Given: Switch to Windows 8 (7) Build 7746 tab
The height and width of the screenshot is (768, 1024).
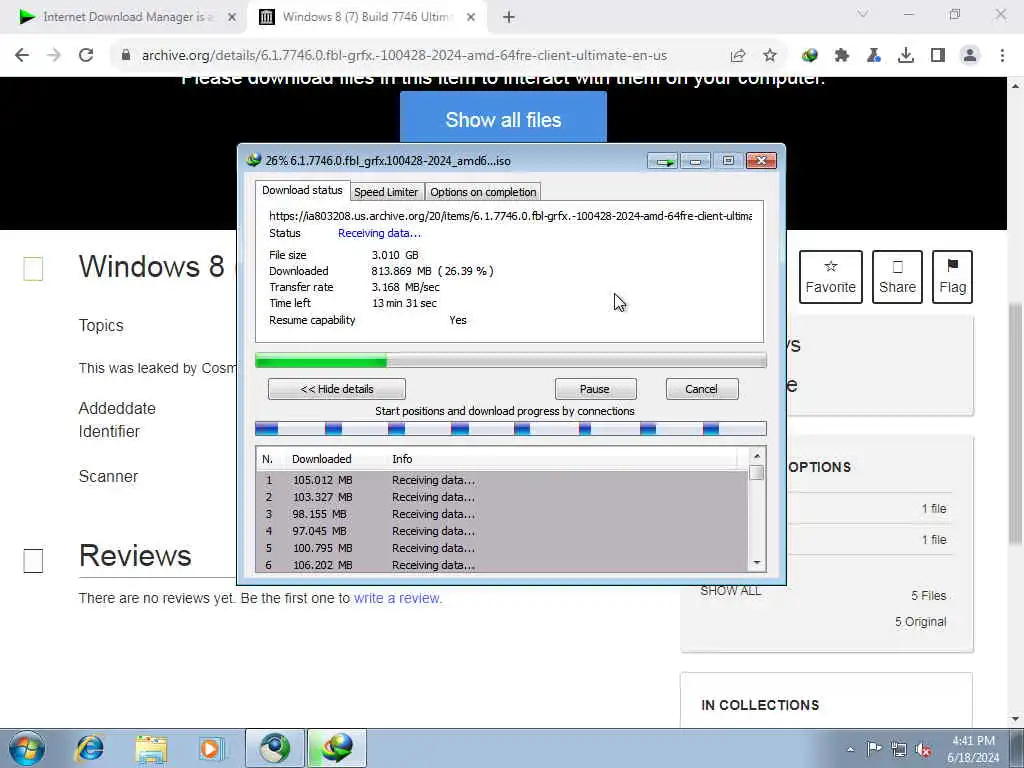Looking at the screenshot, I should pos(366,18).
